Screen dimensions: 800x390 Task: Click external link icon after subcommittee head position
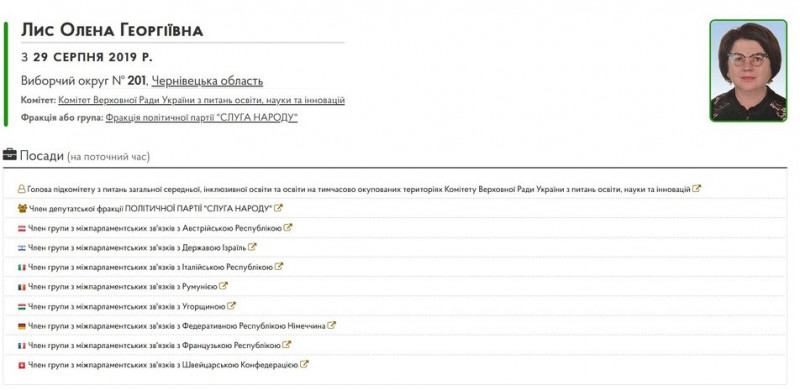tap(697, 188)
